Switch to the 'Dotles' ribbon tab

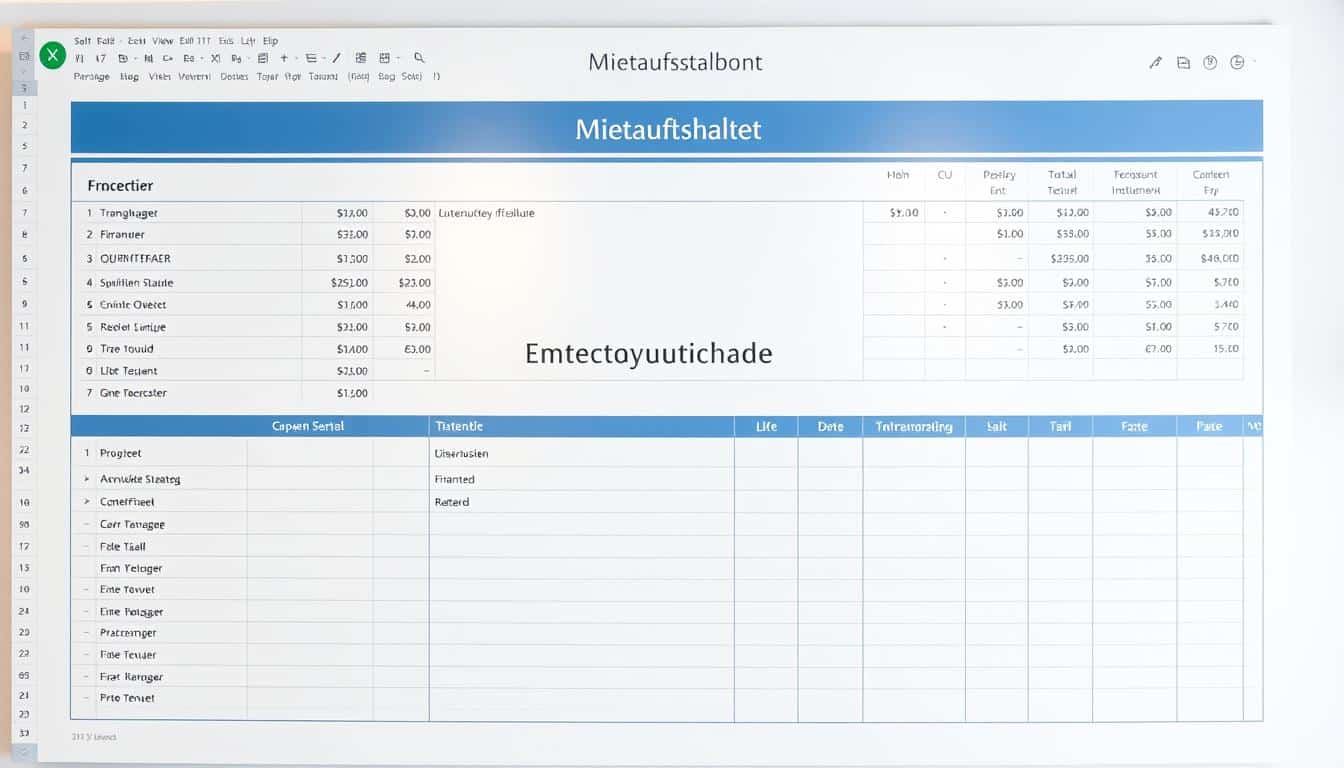click(234, 77)
